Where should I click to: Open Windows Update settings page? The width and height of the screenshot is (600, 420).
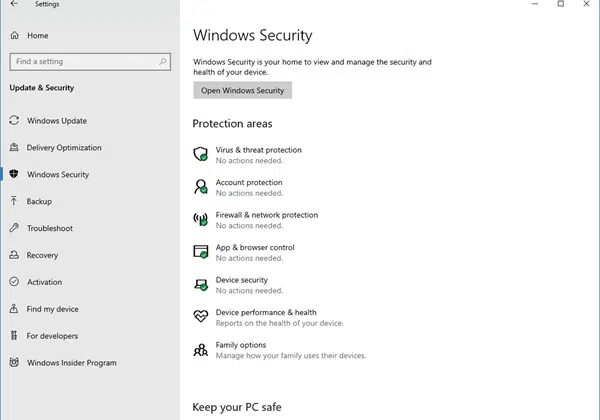tap(57, 121)
